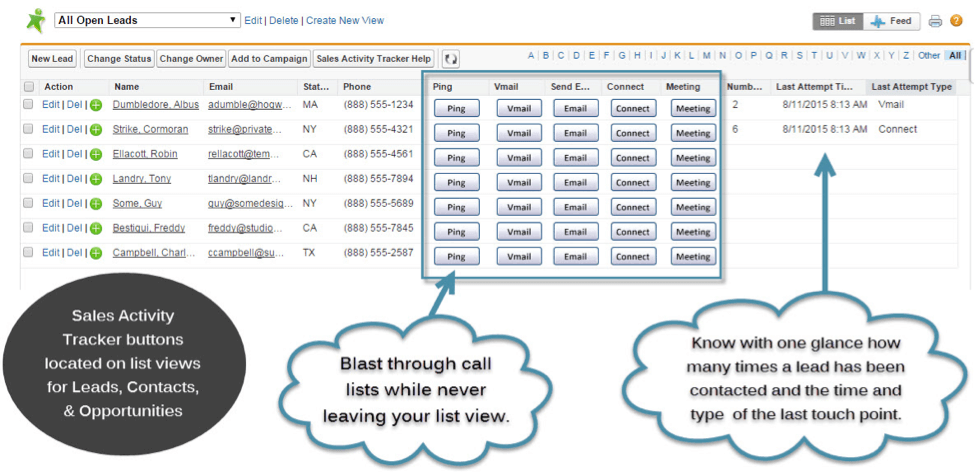Screen dimensions: 975x473
Task: Click green plus icon in Strike, Cormoran row
Action: [96, 130]
